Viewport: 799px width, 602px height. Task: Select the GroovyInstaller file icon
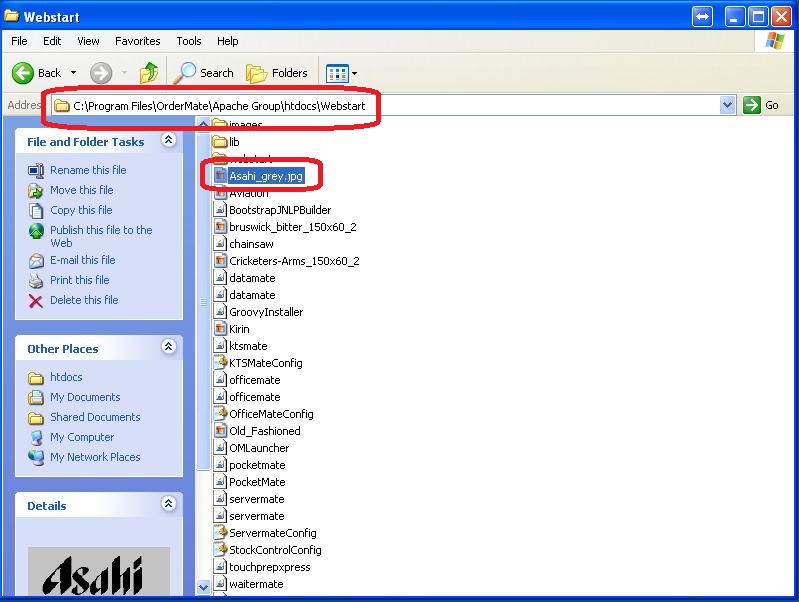(x=220, y=311)
